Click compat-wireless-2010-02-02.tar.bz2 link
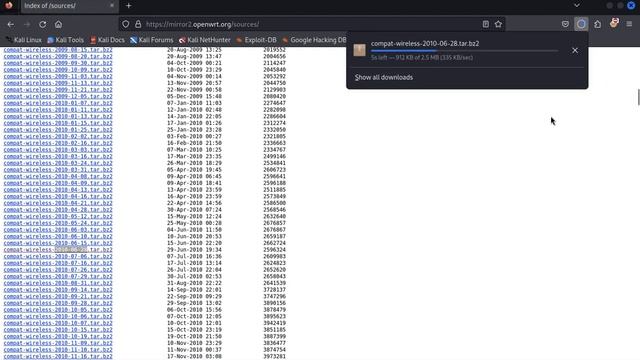Viewport: 640px width, 360px height. tap(58, 136)
